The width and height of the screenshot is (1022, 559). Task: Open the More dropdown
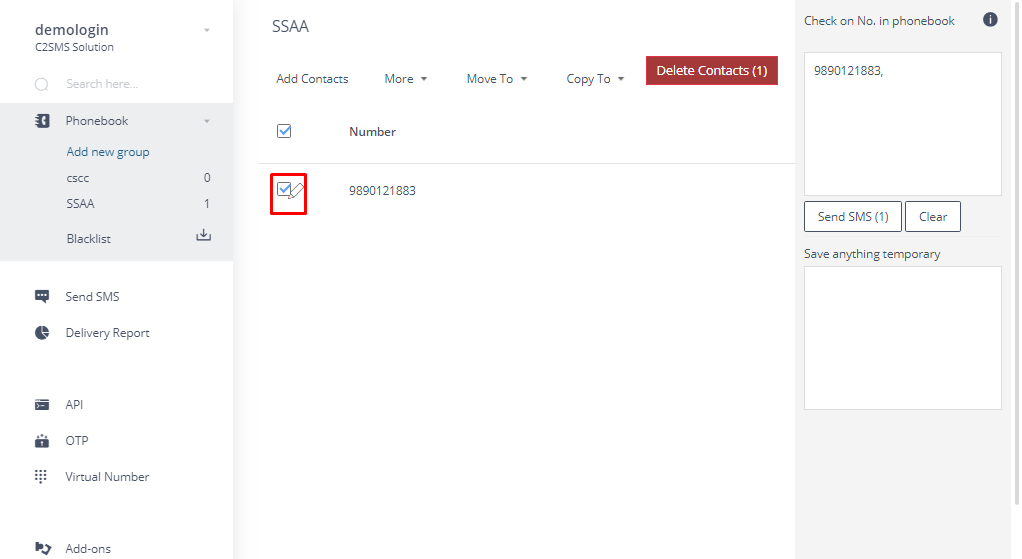click(x=405, y=79)
